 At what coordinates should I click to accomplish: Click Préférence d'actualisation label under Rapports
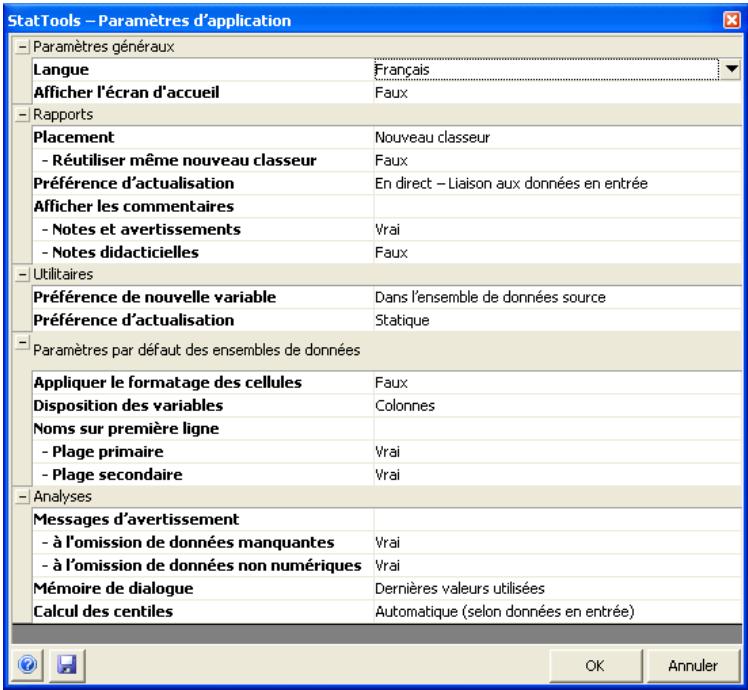(134, 183)
